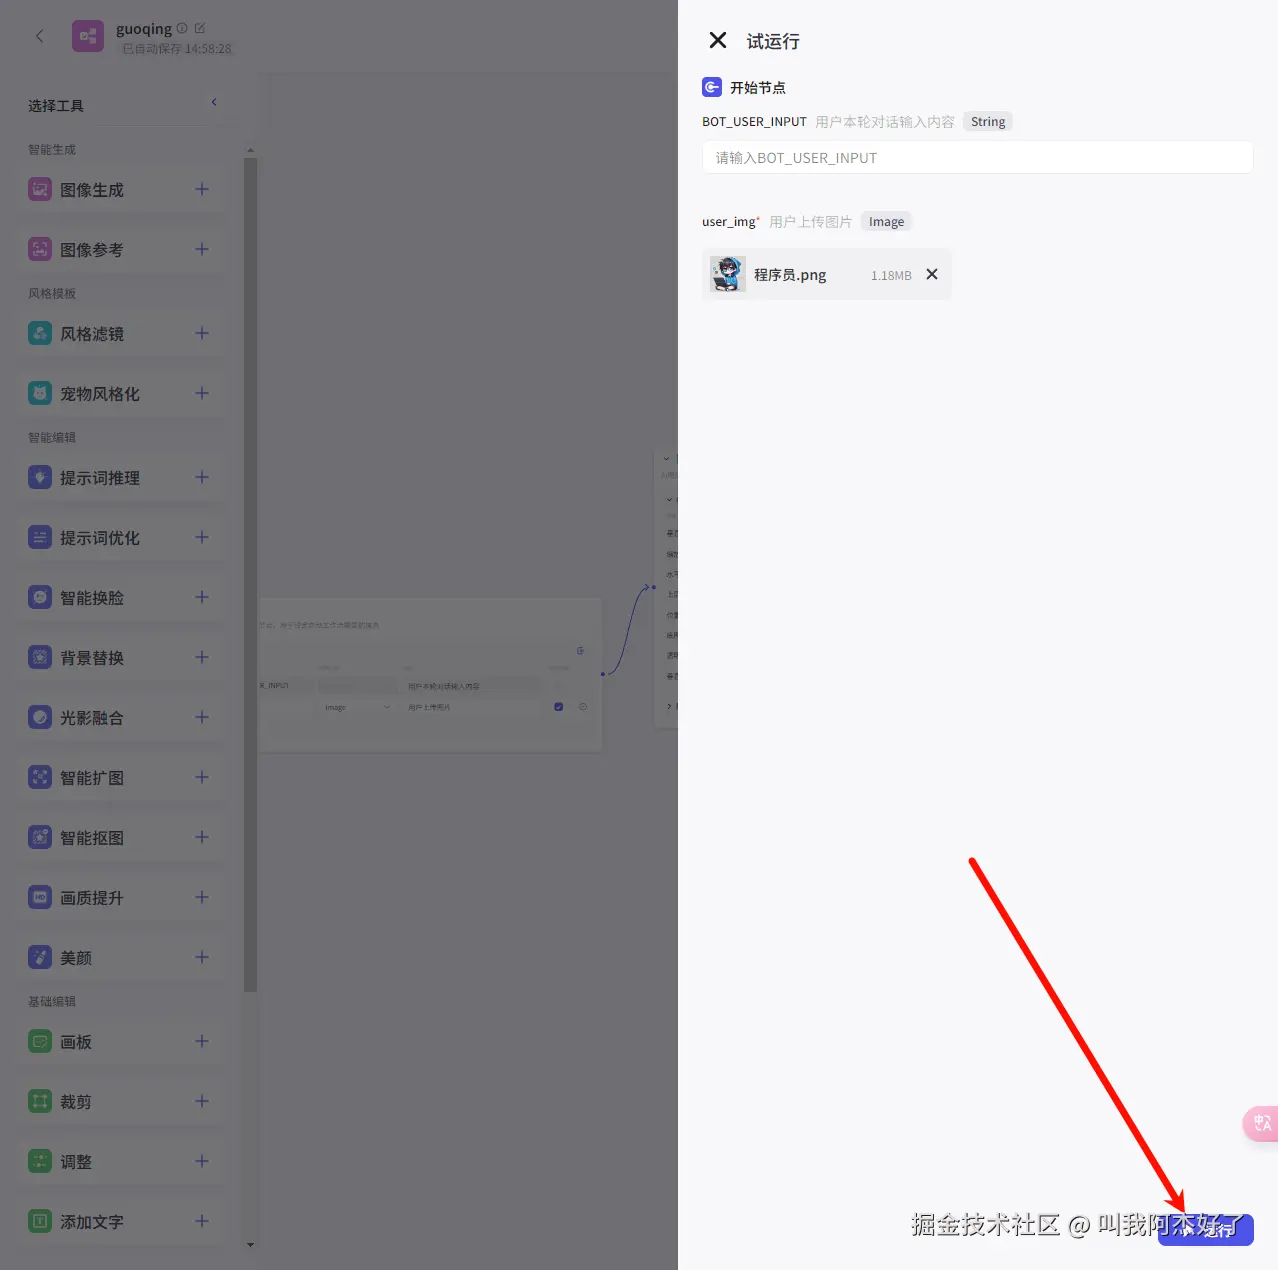Select the 宠物风格化 tool icon

[x=40, y=393]
